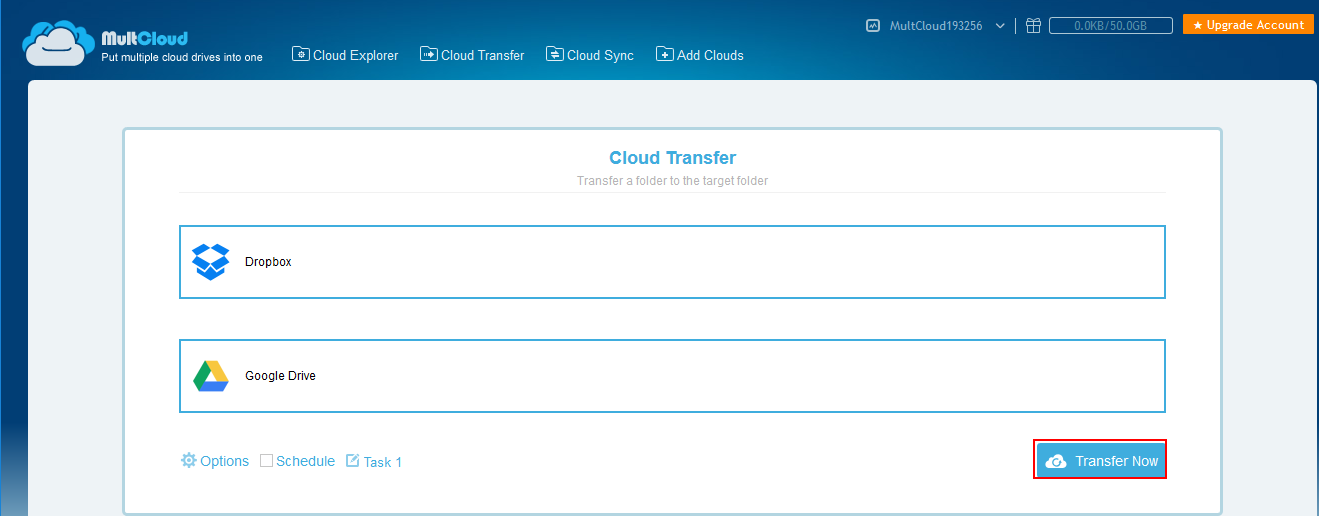
Task: Click the Cloud Explorer folder icon
Action: 300,54
